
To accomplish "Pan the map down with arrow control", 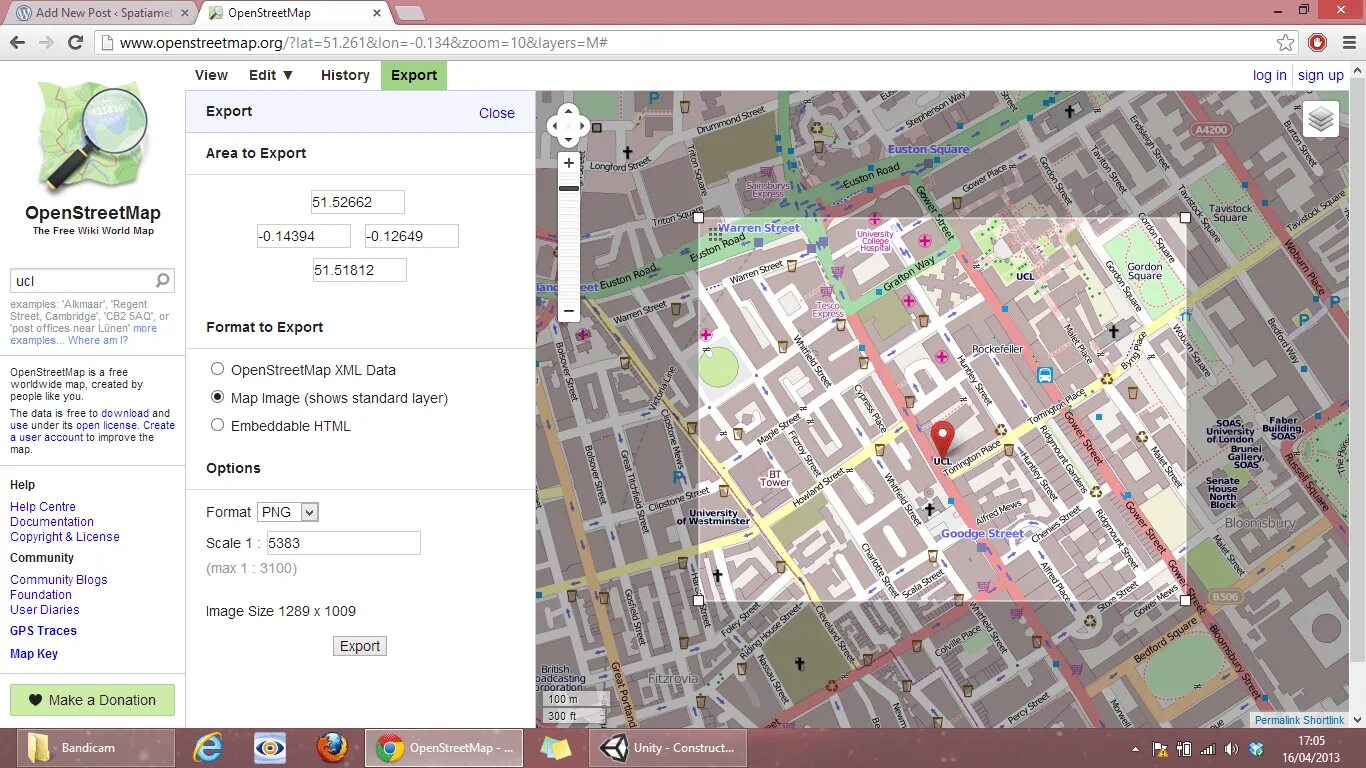I will 569,140.
